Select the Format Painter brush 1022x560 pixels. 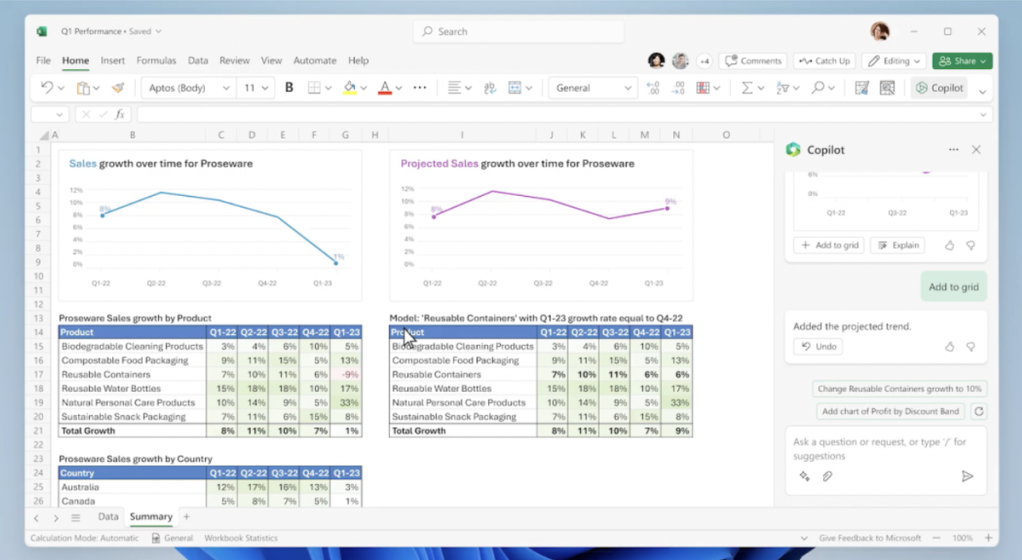point(118,87)
